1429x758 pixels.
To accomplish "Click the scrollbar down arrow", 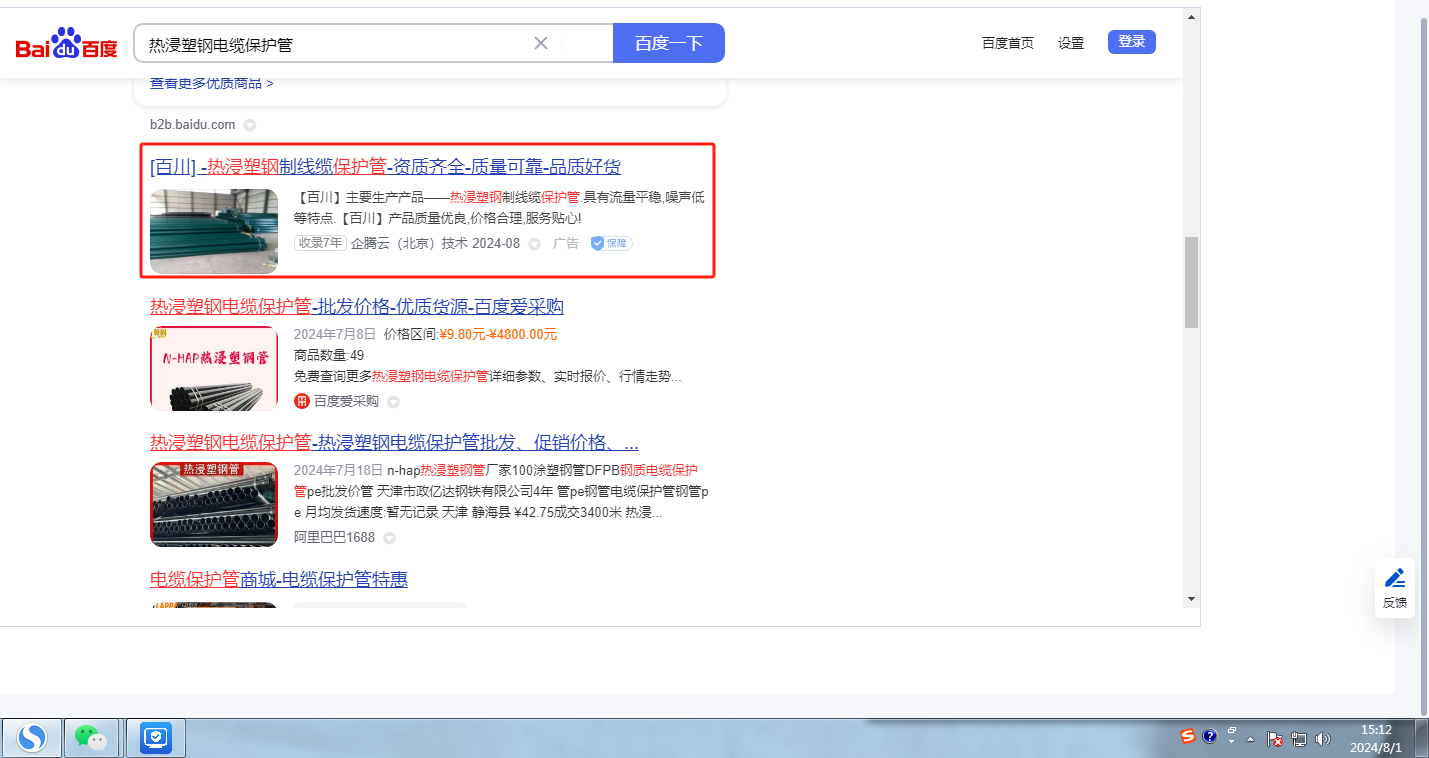I will click(1191, 598).
